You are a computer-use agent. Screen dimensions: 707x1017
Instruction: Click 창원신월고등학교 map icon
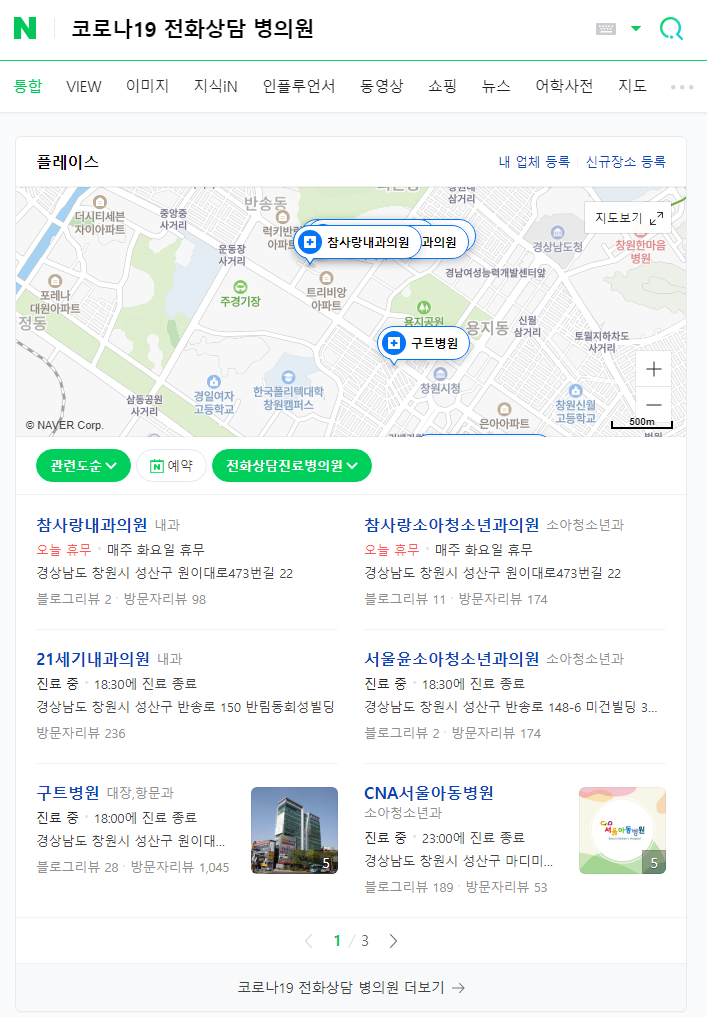point(575,390)
